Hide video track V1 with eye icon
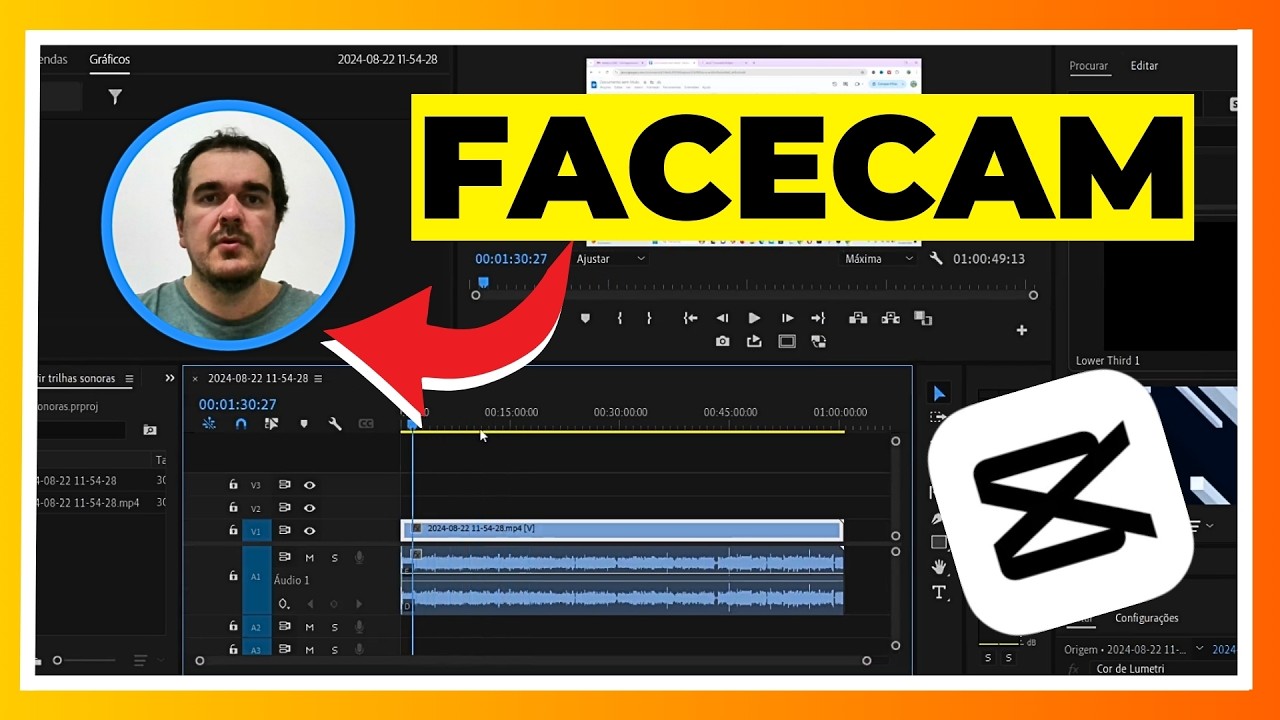Viewport: 1280px width, 720px height. click(310, 531)
